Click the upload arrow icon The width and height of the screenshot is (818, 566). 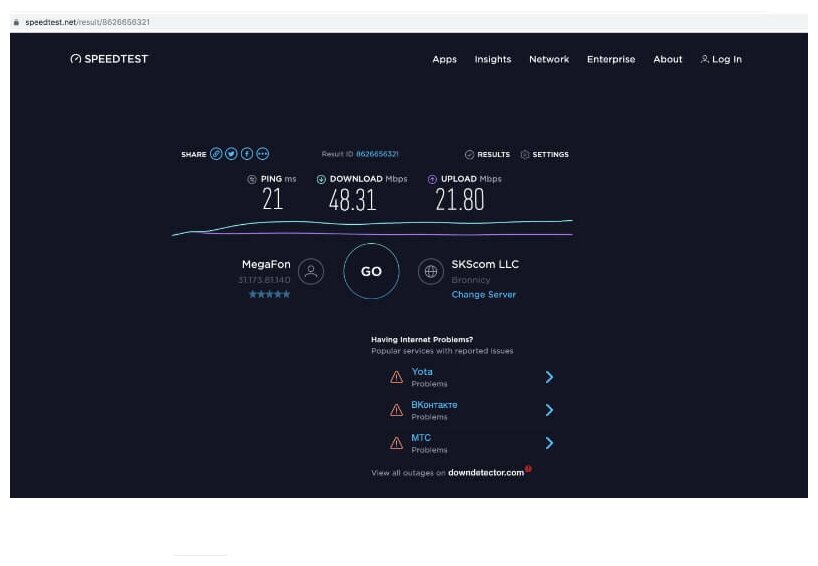[432, 179]
